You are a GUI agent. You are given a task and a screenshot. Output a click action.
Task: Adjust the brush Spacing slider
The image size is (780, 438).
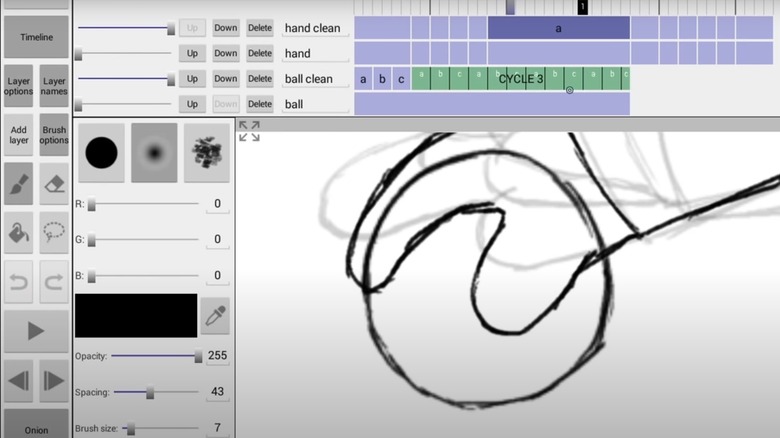pos(156,392)
